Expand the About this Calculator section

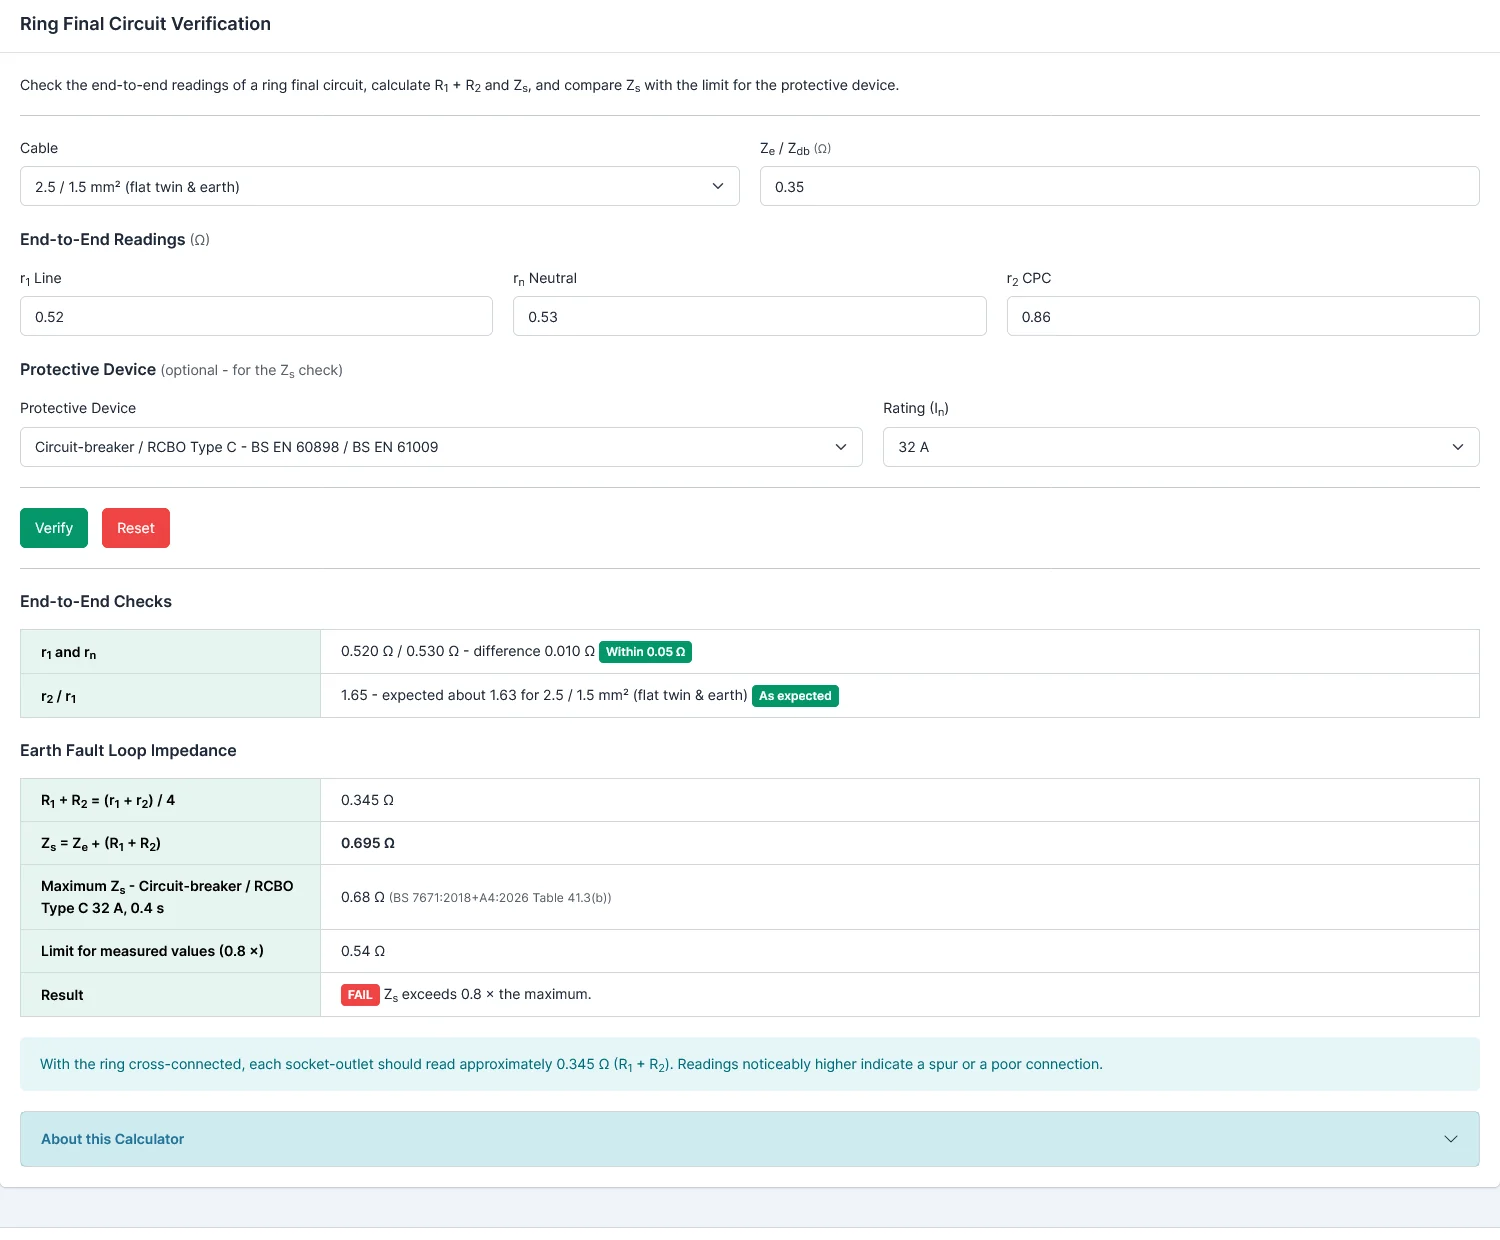pos(750,1139)
